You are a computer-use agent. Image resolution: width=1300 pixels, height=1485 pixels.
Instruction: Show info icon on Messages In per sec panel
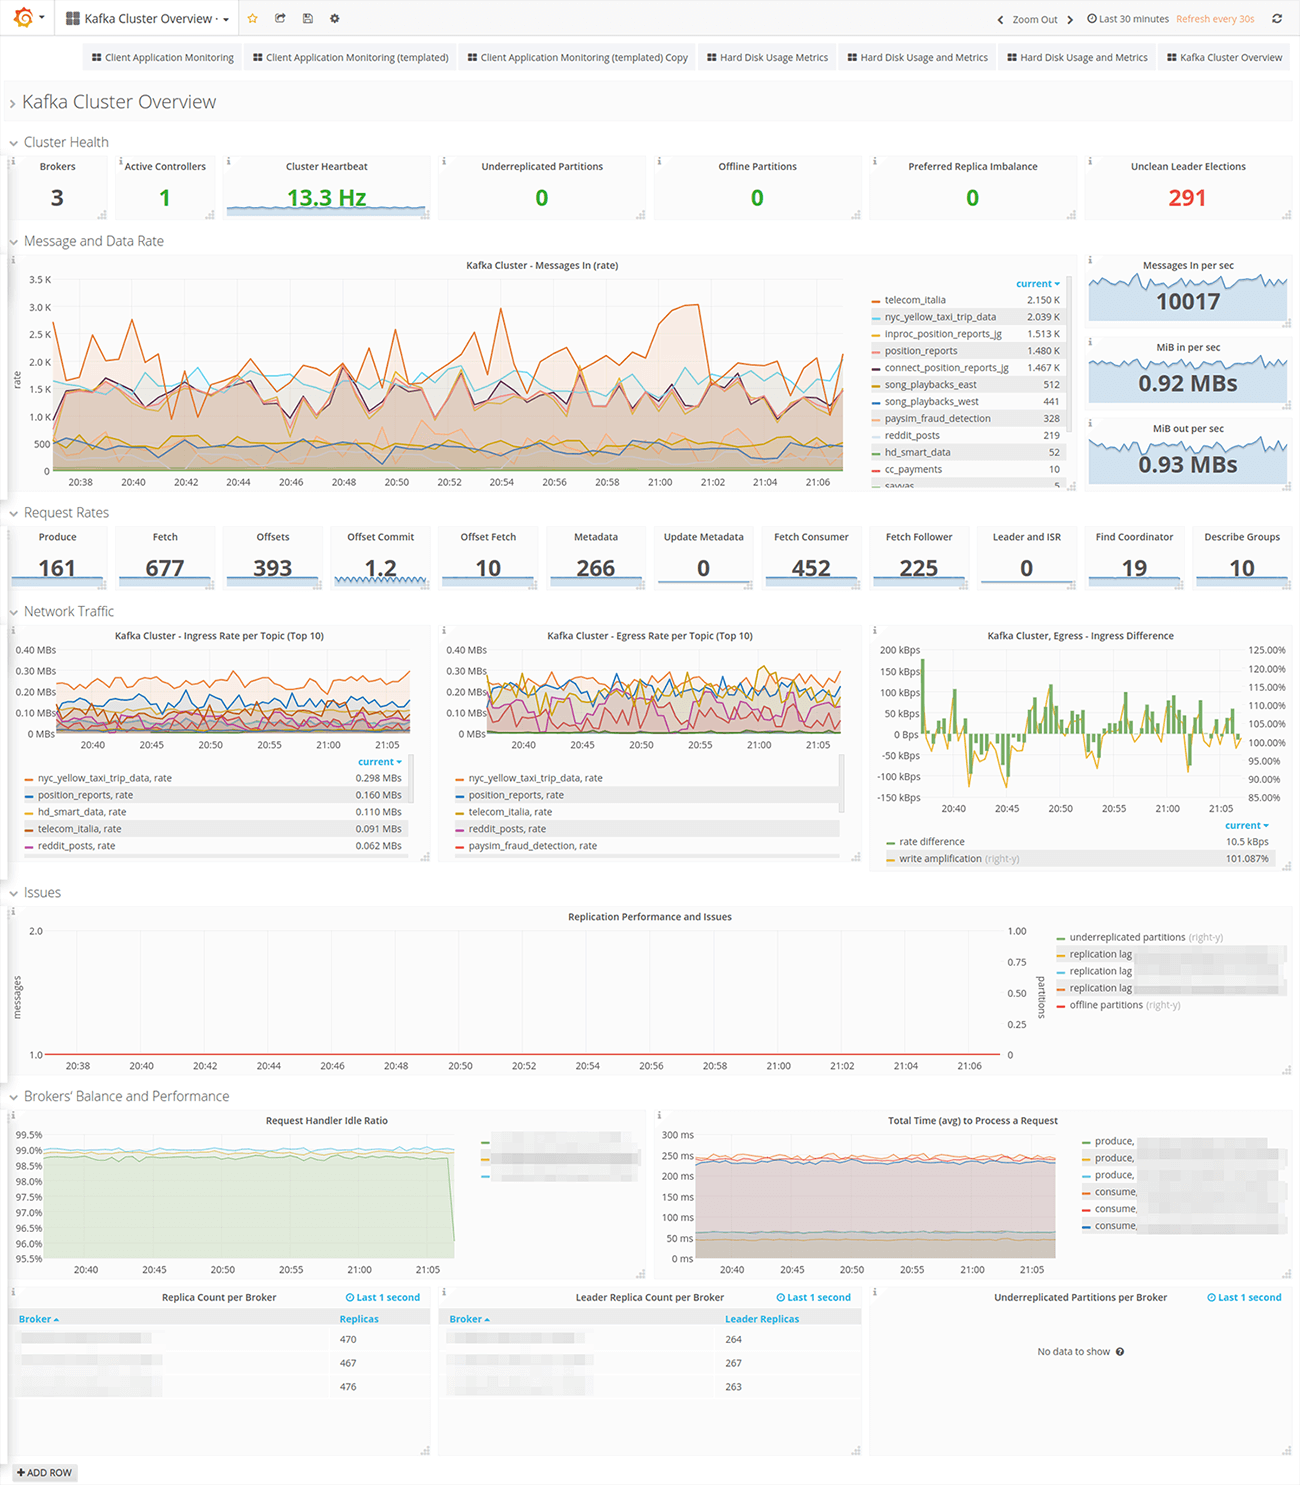coord(1090,259)
